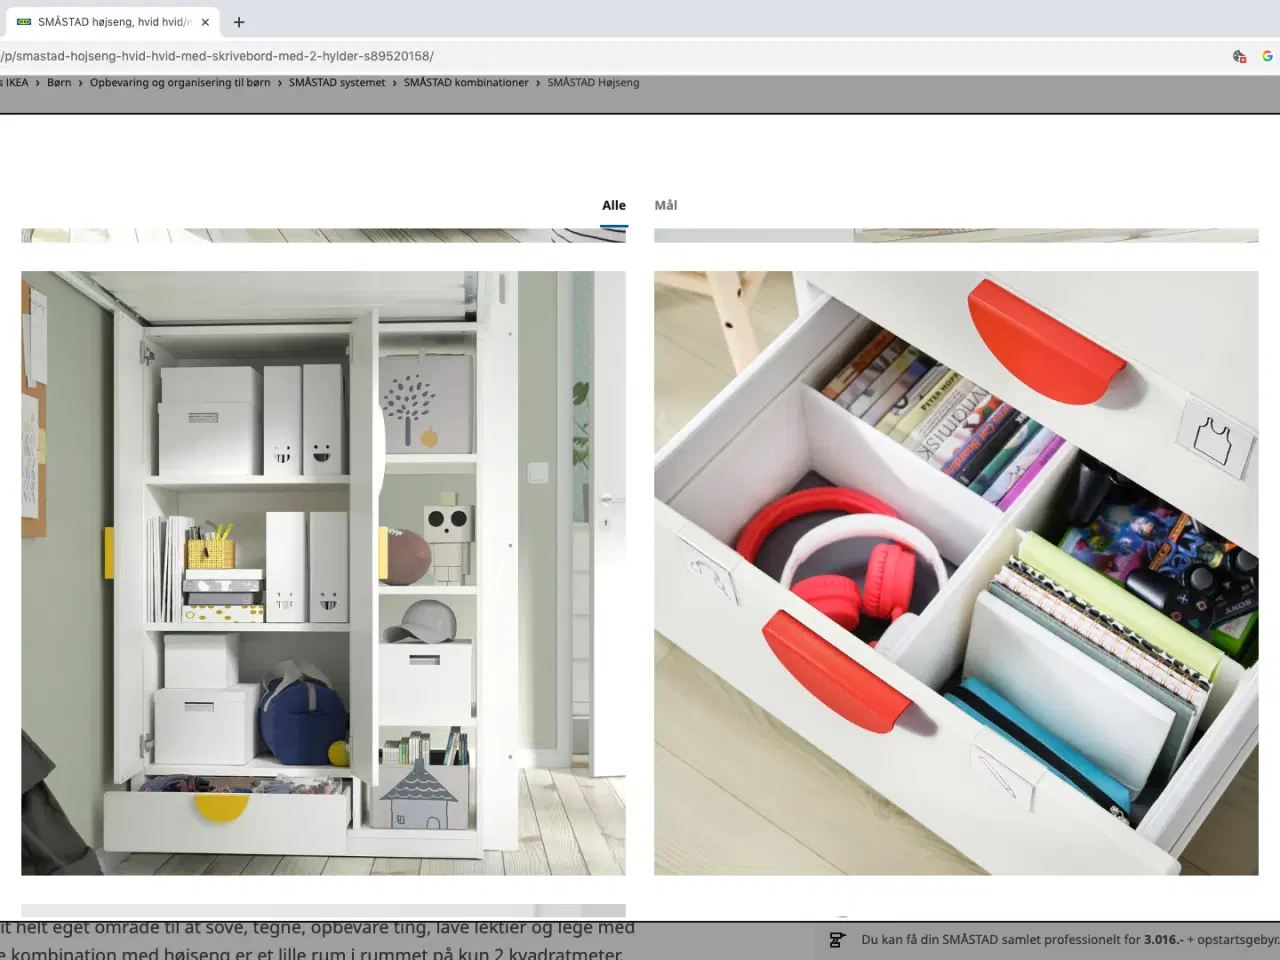Open the SMÅSTAD kombinationer breadcrumb

[x=466, y=82]
